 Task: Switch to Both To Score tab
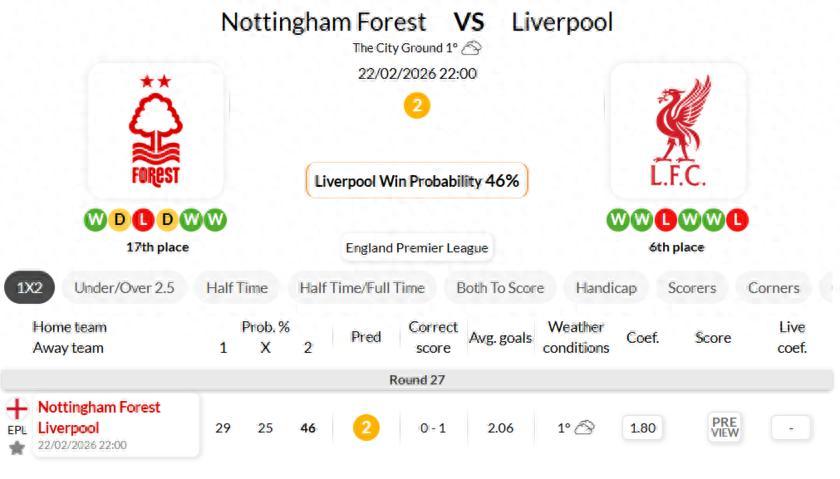coord(500,288)
